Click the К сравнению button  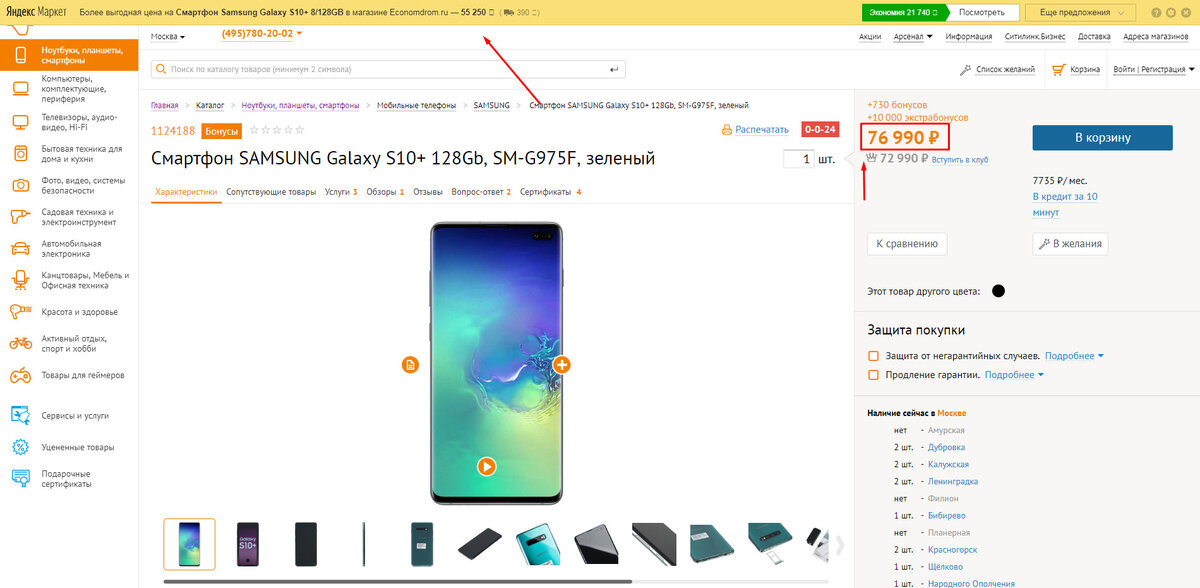point(906,243)
